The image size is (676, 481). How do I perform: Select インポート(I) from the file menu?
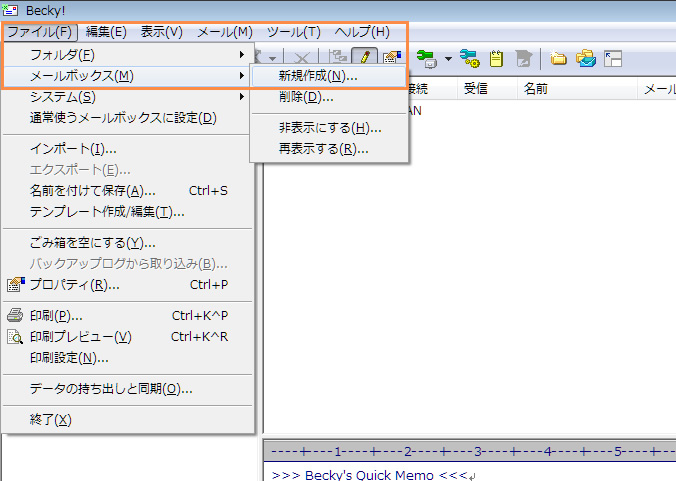73,149
